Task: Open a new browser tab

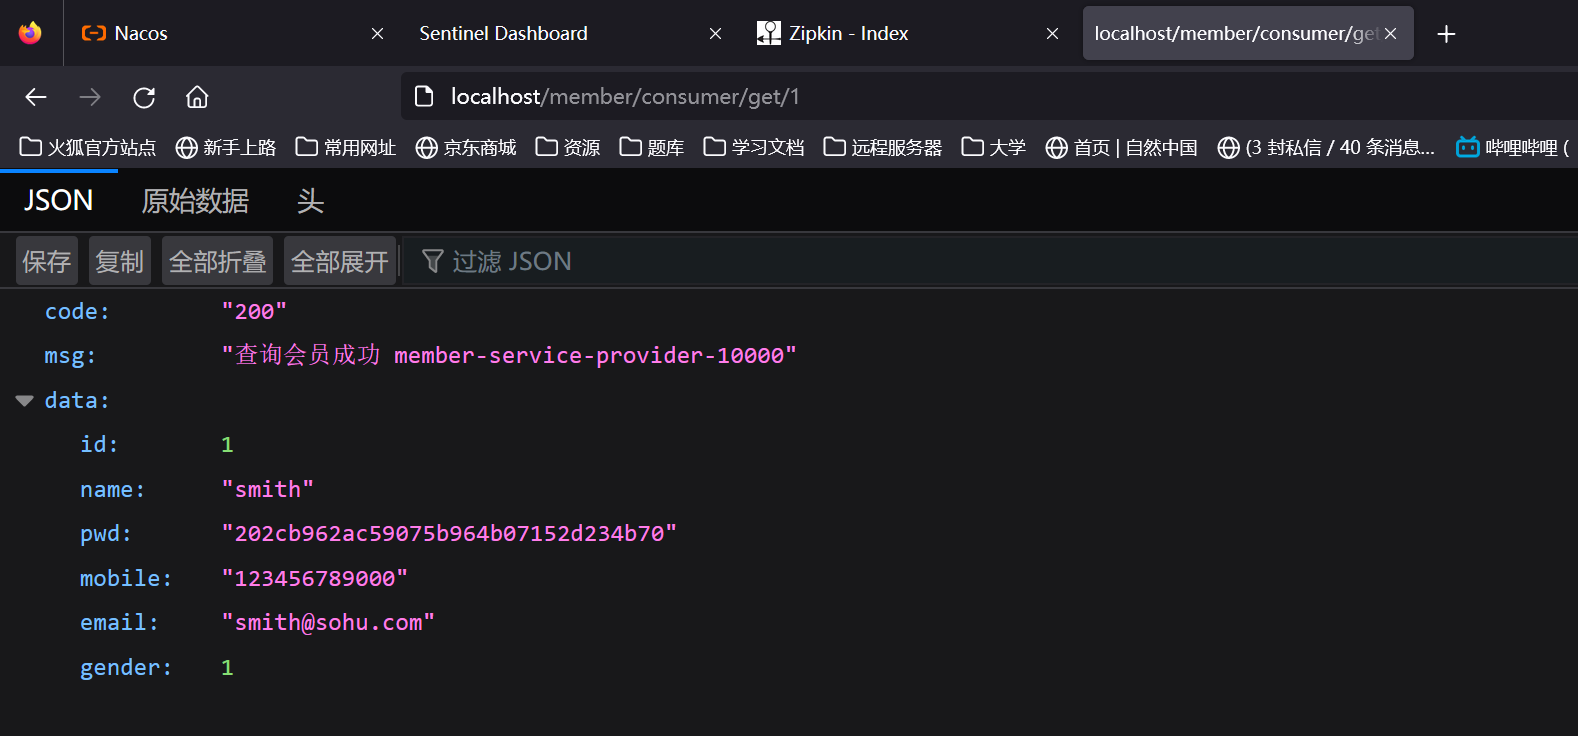Action: [x=1446, y=34]
